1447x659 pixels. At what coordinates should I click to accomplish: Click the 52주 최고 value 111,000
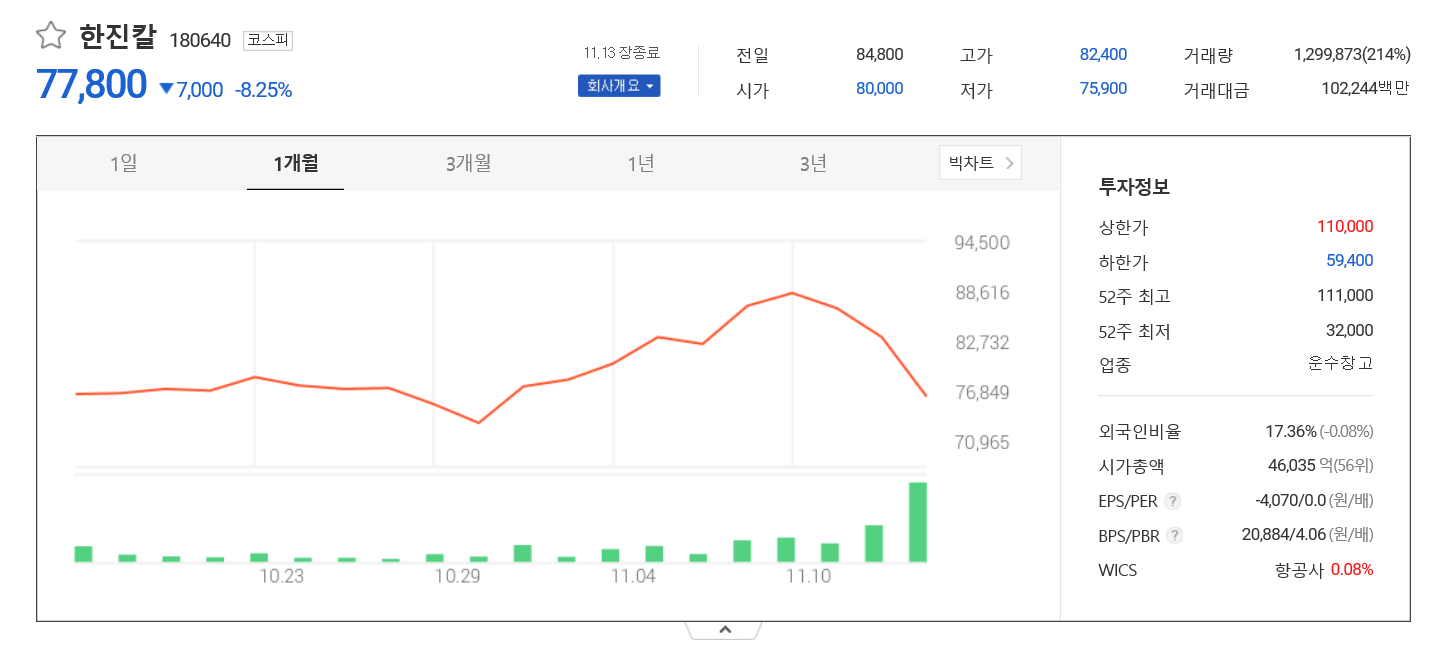pos(1345,295)
